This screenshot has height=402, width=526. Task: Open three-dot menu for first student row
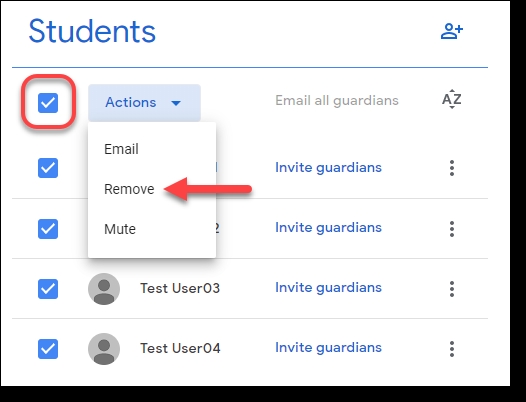tap(452, 168)
